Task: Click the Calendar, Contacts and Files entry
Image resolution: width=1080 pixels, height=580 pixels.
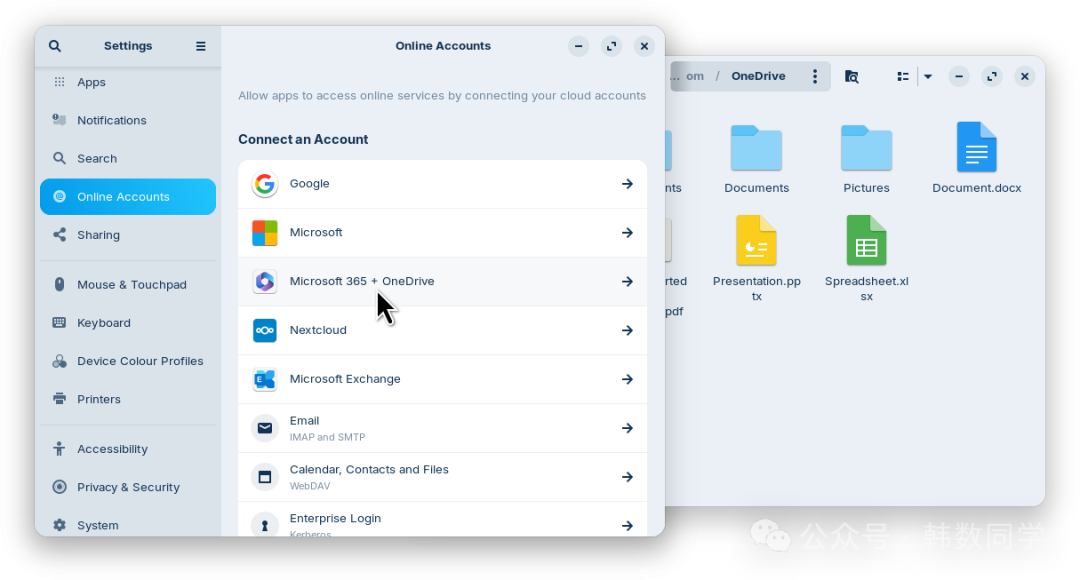Action: pyautogui.click(x=443, y=476)
